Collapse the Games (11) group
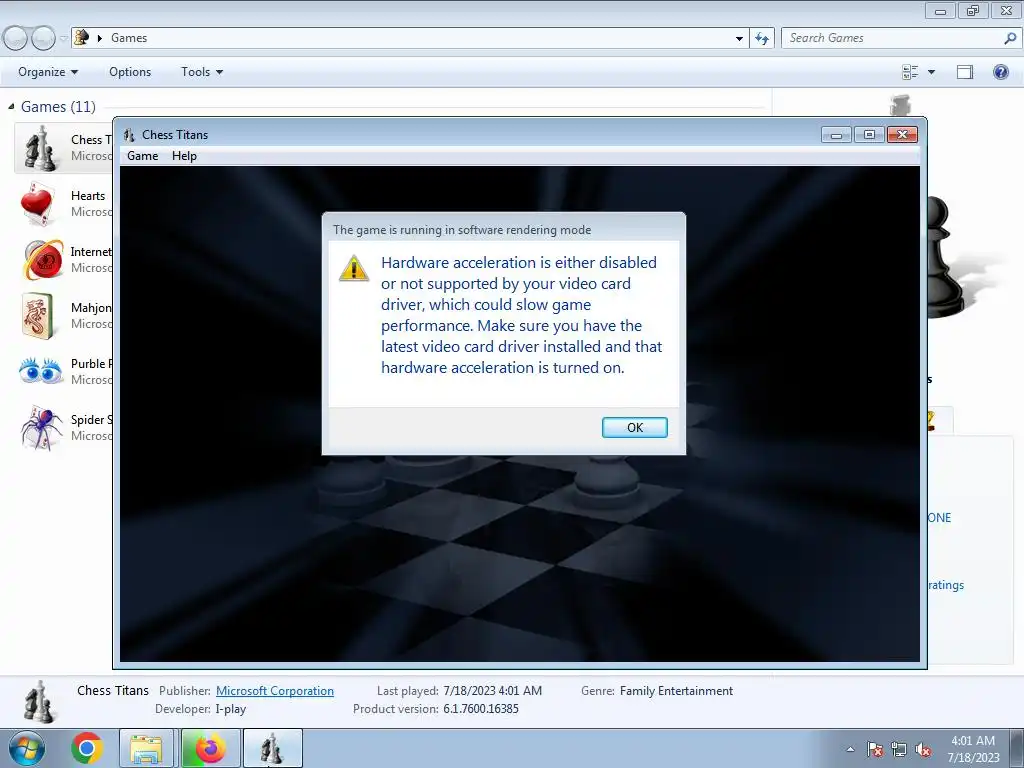 [11, 106]
